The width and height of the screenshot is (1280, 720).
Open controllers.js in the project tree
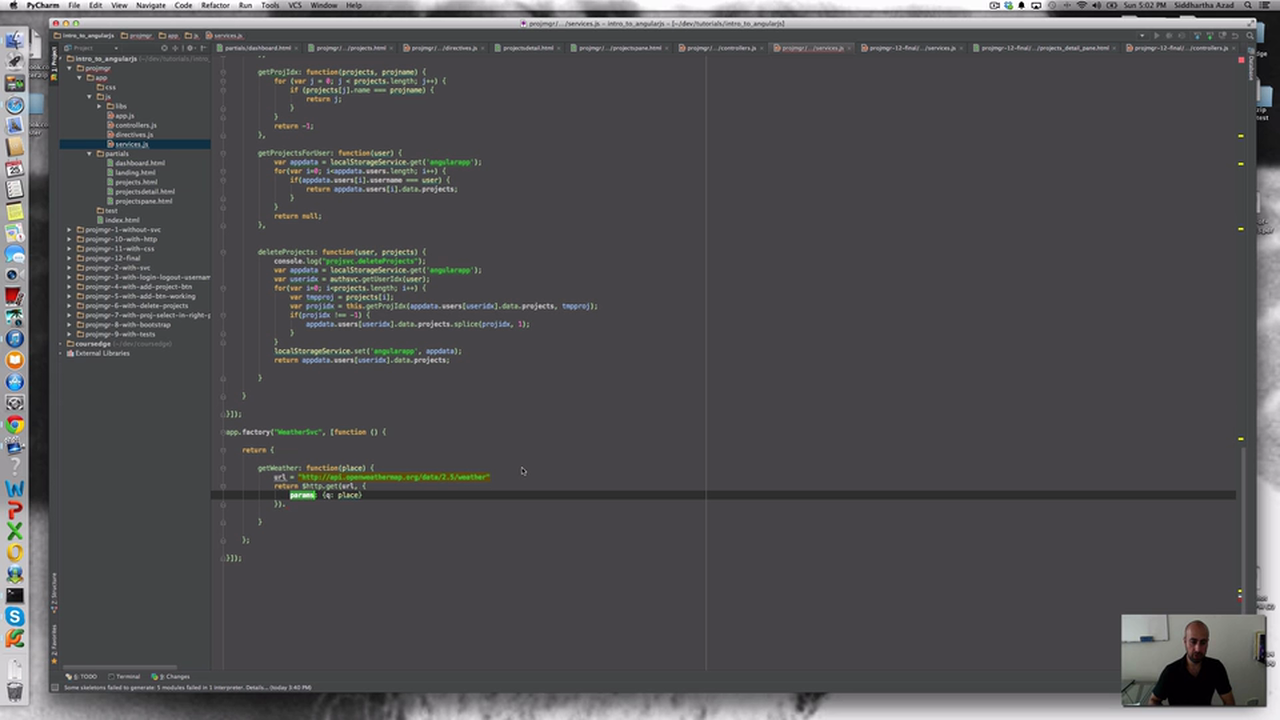135,125
